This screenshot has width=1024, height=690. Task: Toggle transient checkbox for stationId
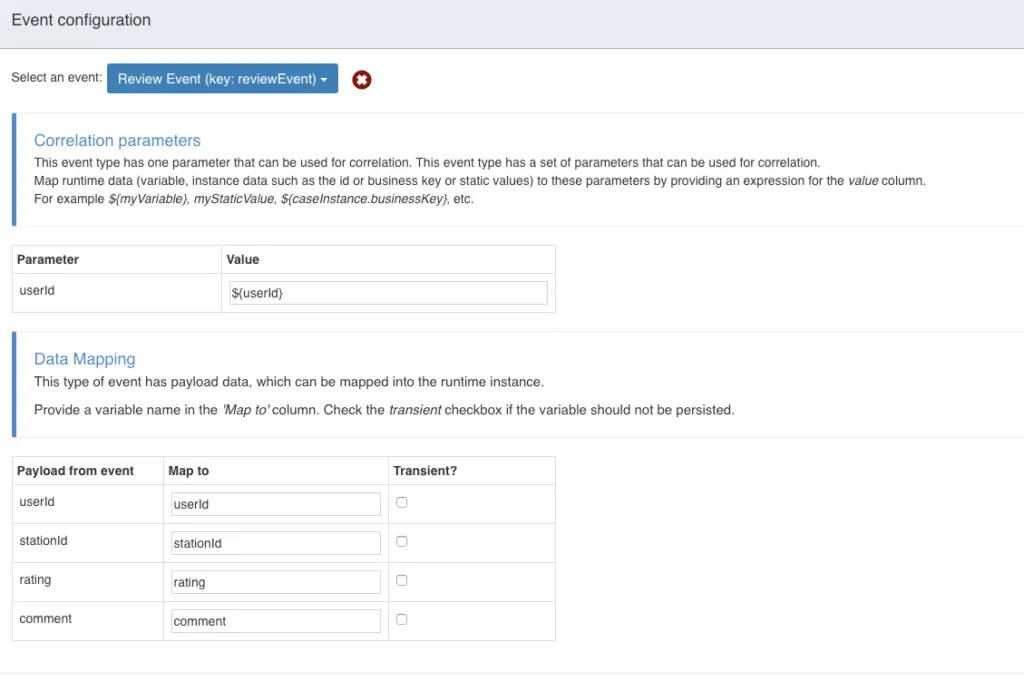(402, 541)
